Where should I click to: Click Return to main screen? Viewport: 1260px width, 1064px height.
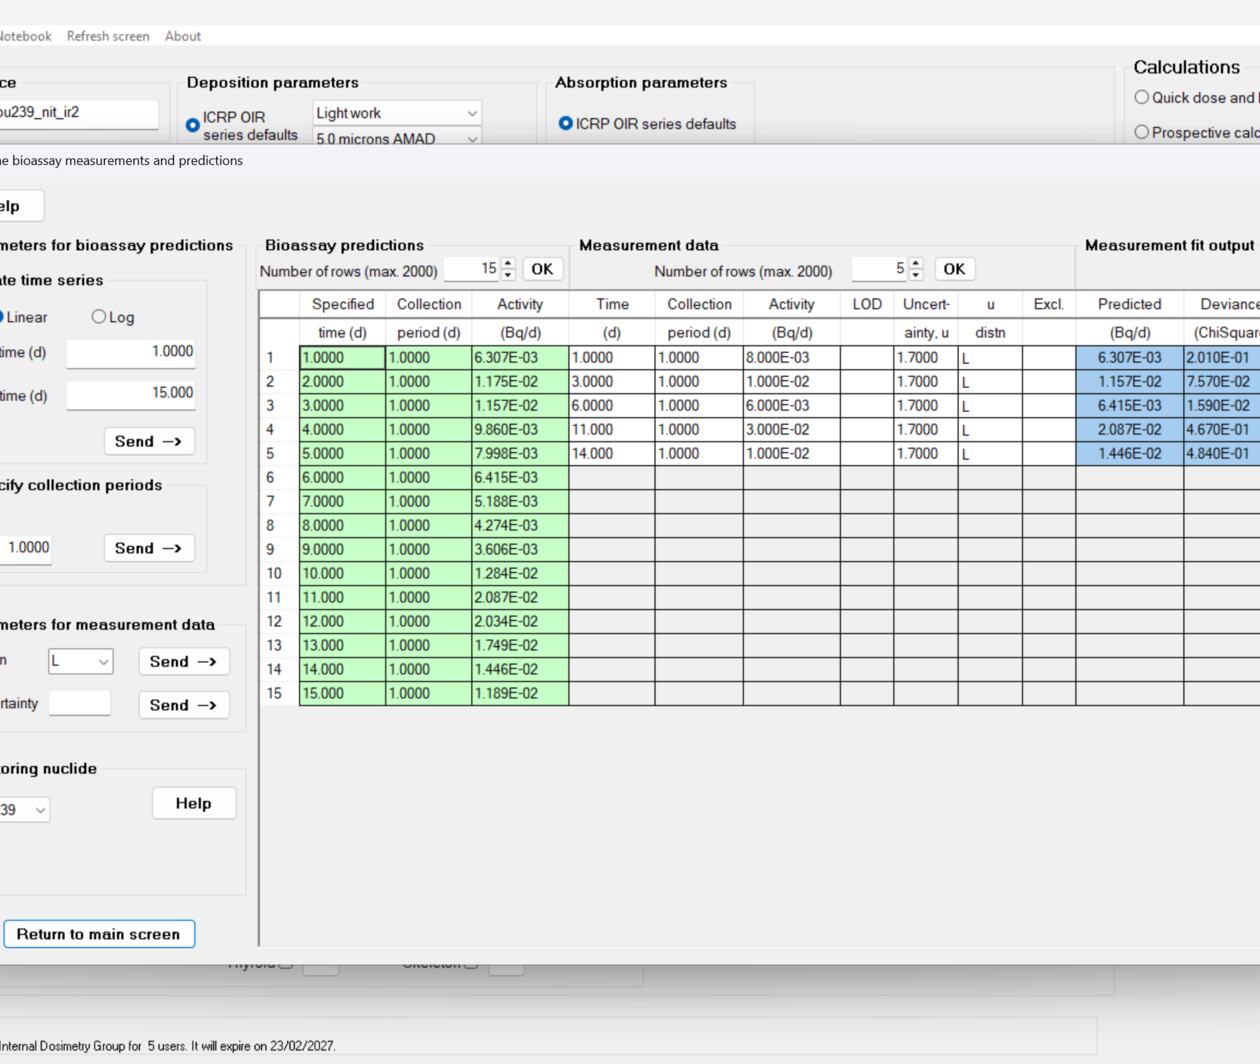98,934
